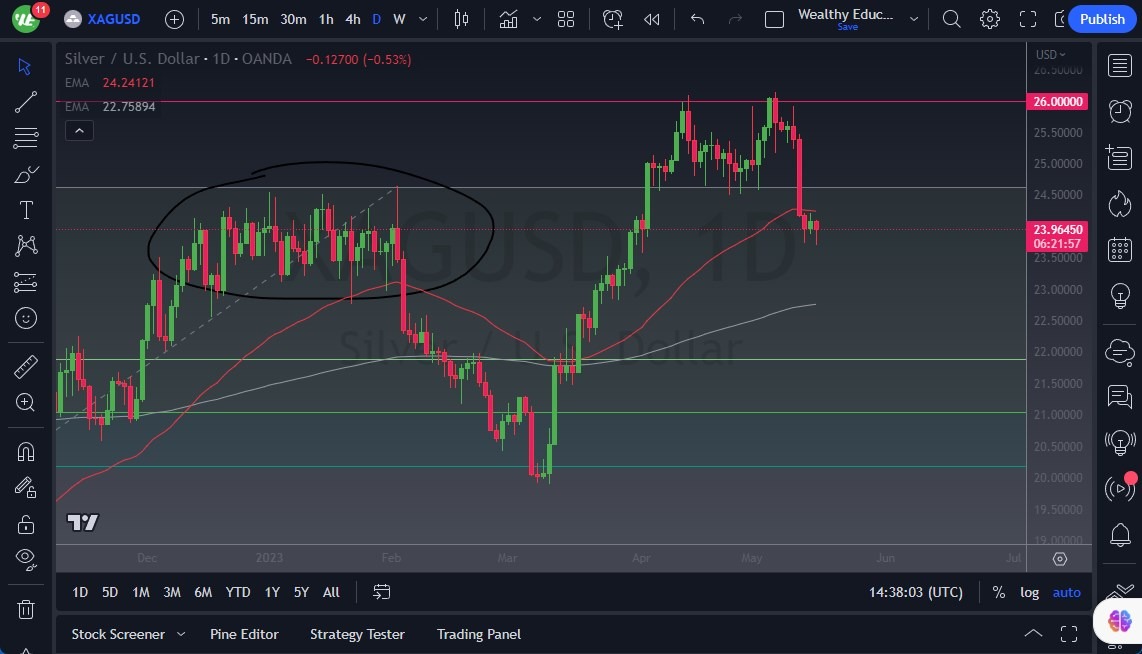Create an alert with clock-plus icon
The image size is (1142, 654).
[613, 20]
